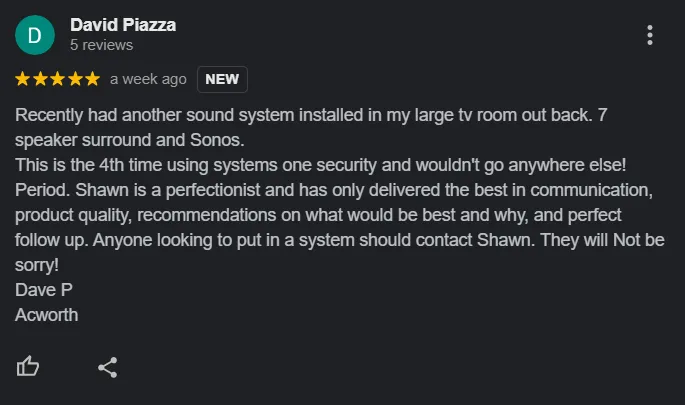This screenshot has height=405, width=685.
Task: Click the second yellow rating star
Action: 41,79
